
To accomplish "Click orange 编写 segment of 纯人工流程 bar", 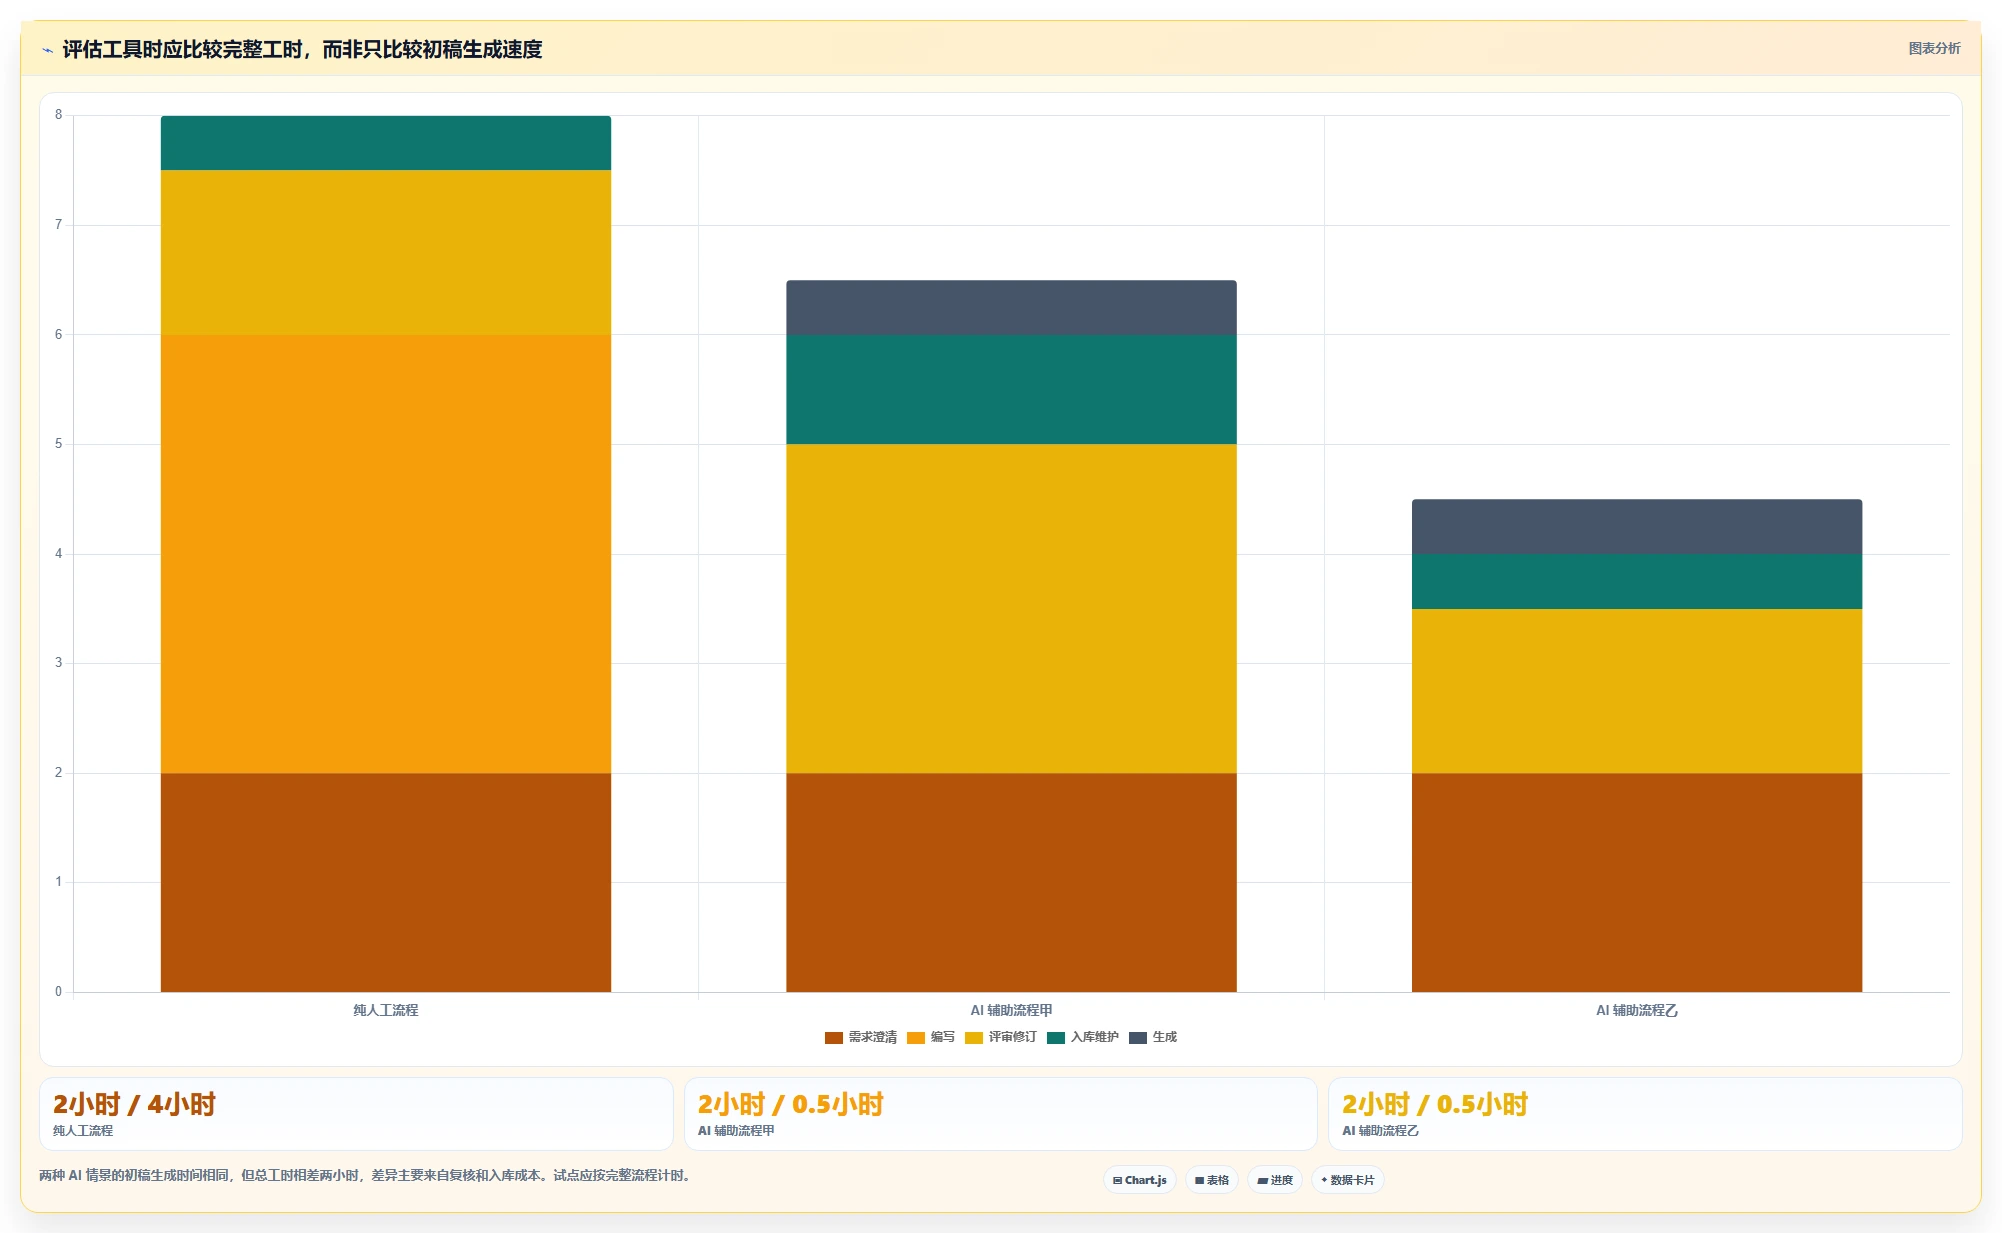I will pos(386,554).
